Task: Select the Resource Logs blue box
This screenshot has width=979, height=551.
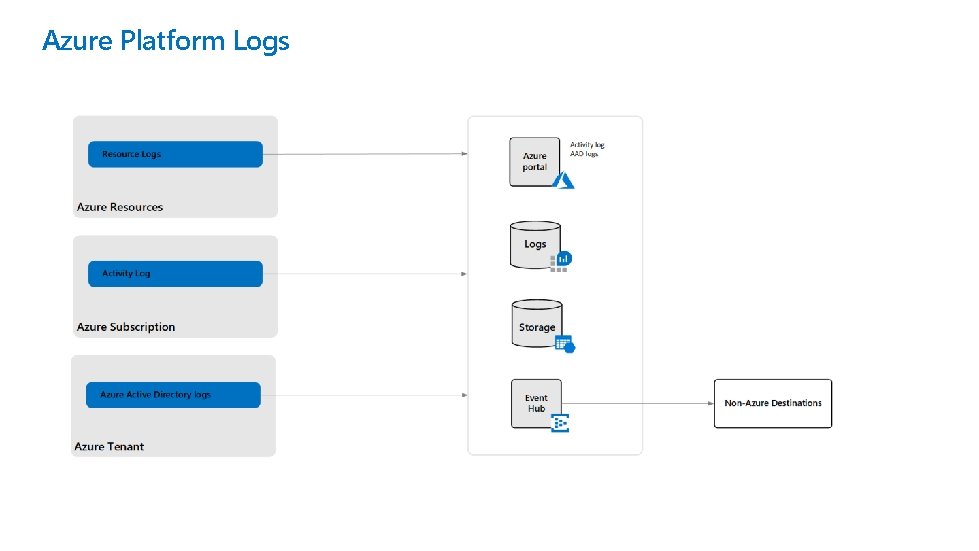Action: (175, 154)
